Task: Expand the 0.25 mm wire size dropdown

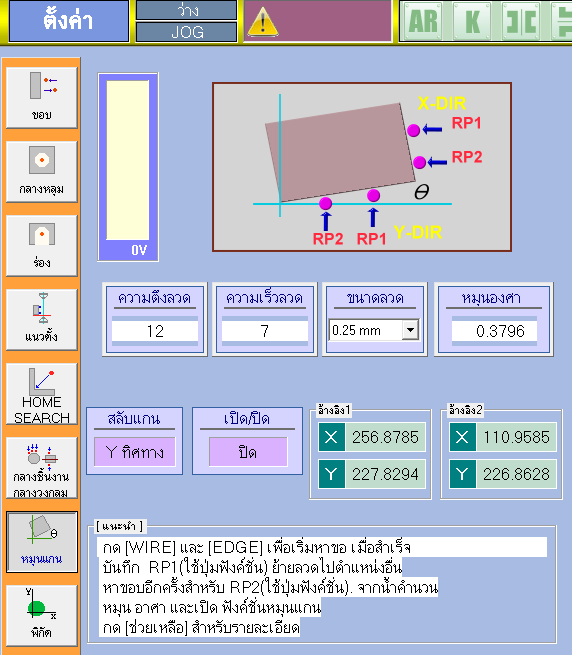Action: pyautogui.click(x=410, y=330)
